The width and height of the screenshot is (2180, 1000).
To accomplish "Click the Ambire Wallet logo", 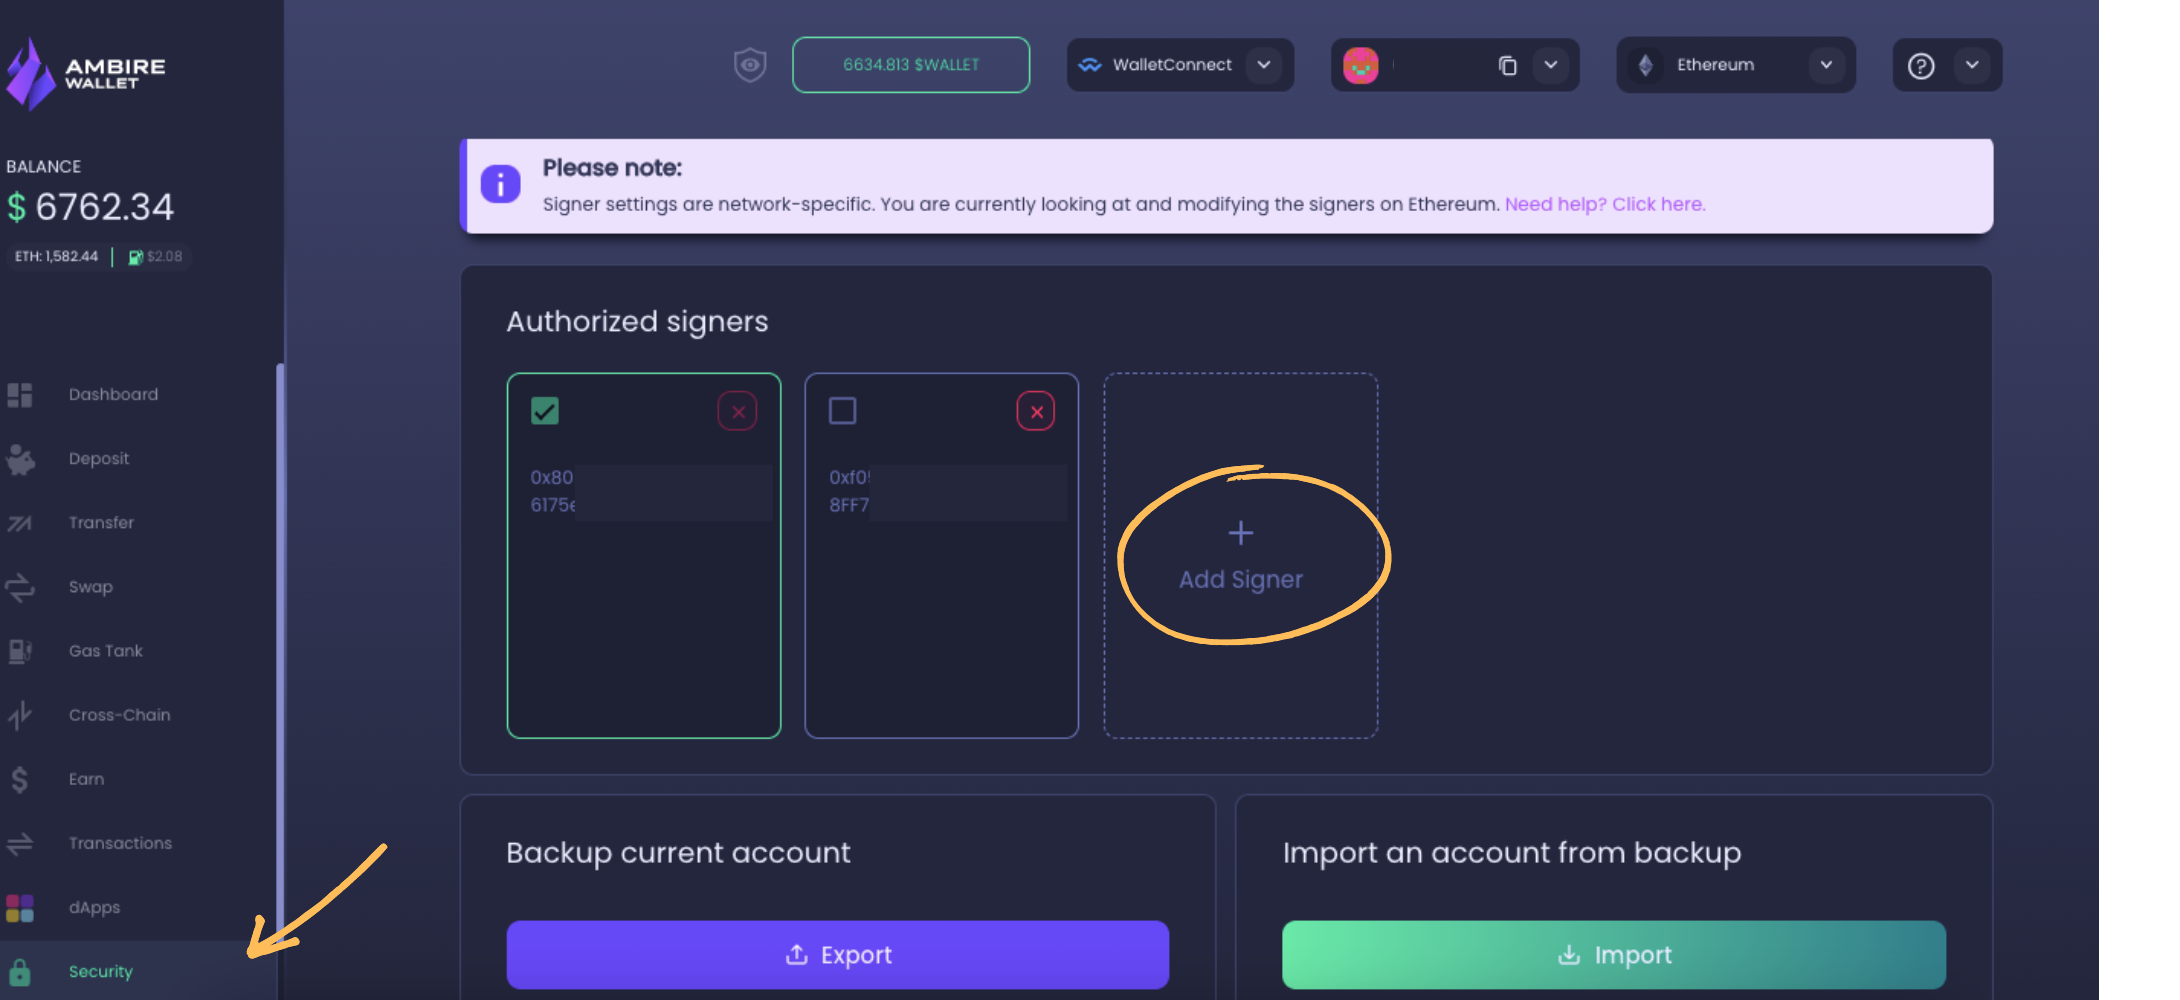I will click(85, 73).
